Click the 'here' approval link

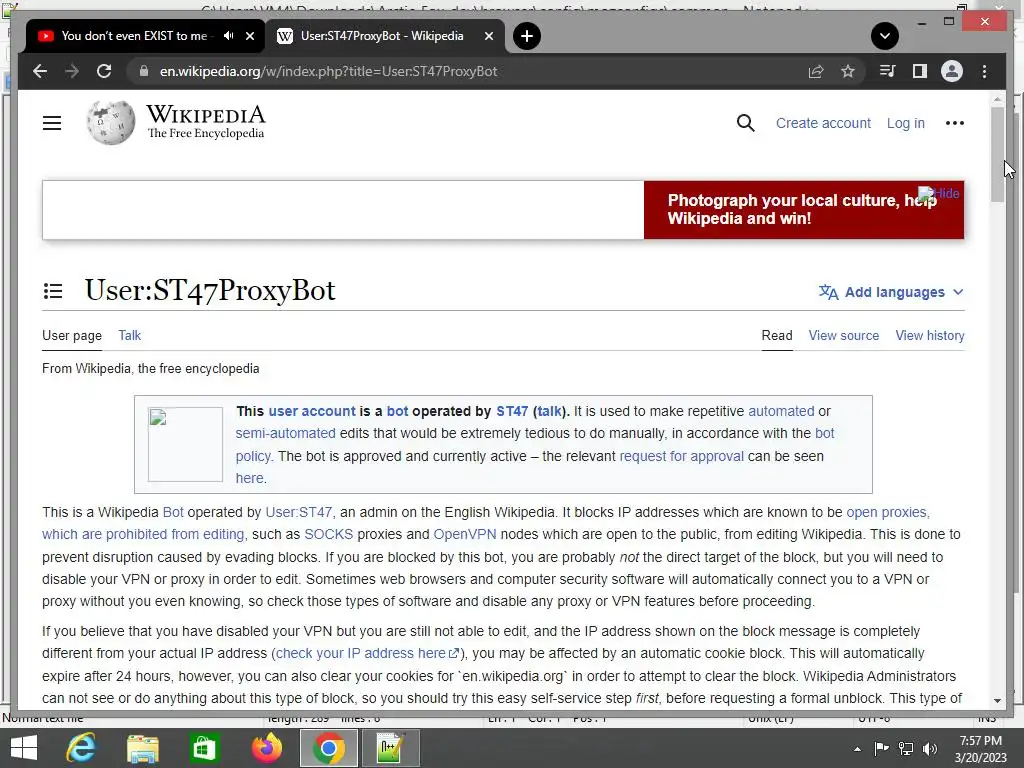(249, 478)
